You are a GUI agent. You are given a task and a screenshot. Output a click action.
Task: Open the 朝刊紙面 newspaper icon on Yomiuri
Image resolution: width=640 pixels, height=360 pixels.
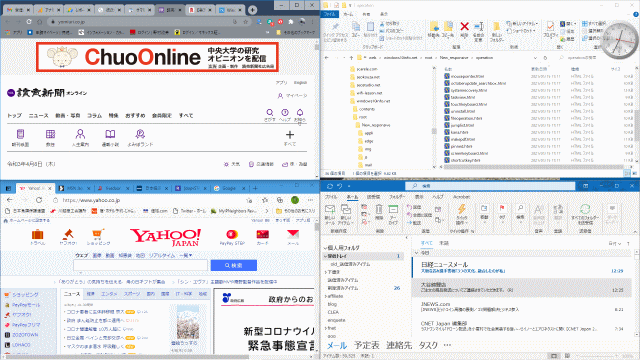point(20,134)
